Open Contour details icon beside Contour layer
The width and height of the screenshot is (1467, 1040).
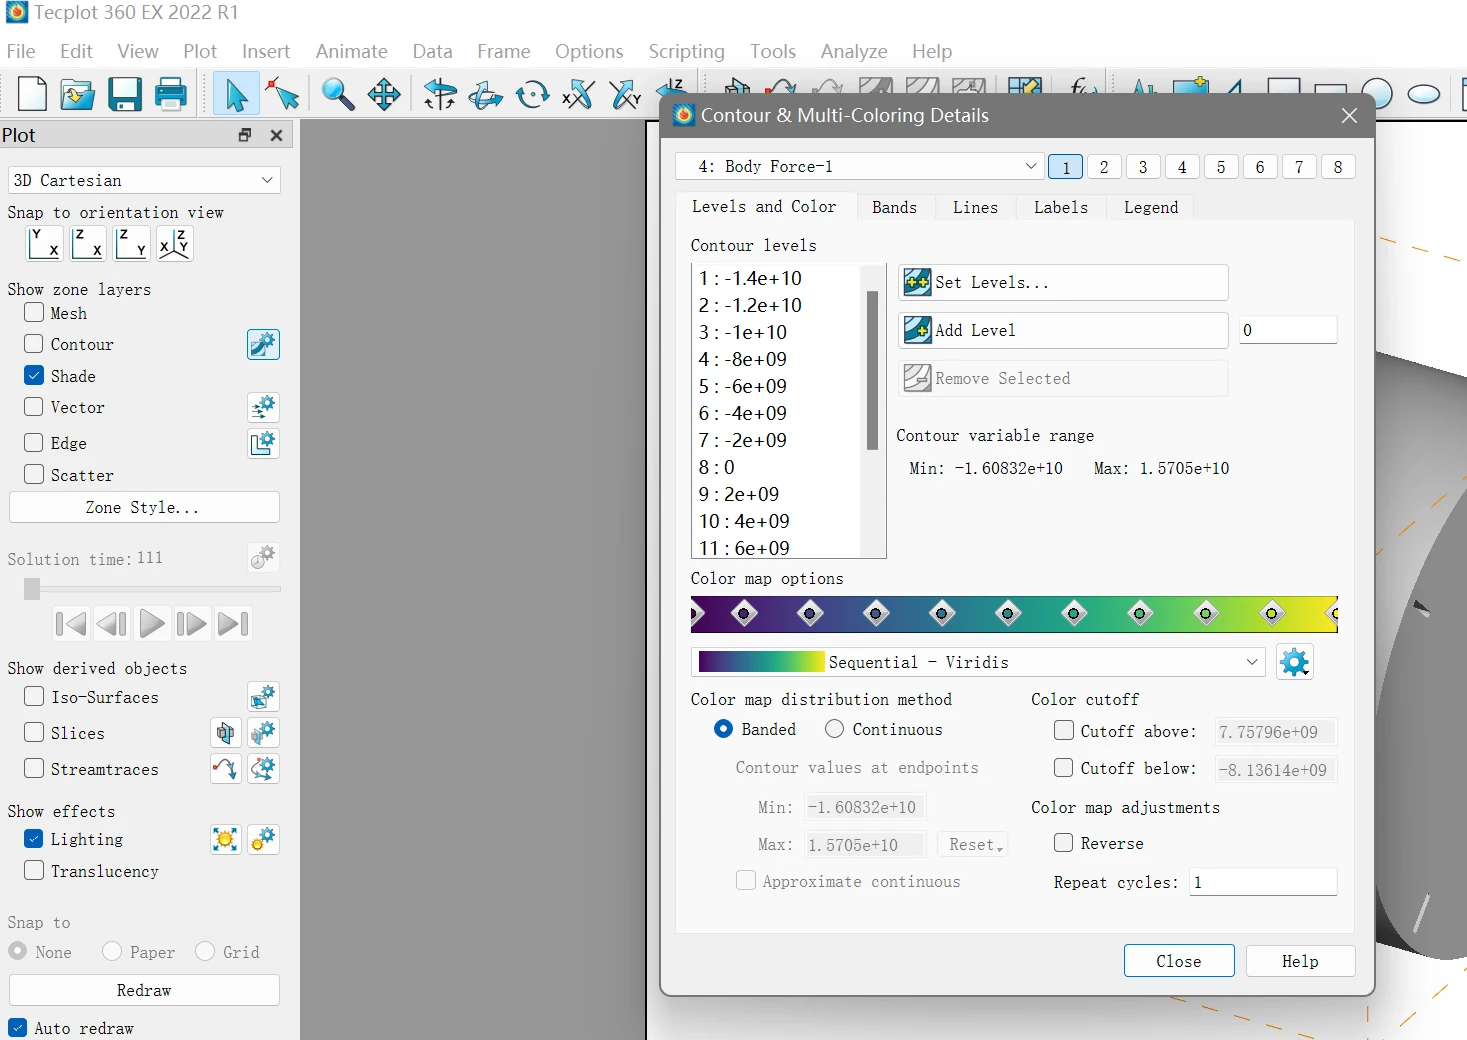point(263,345)
